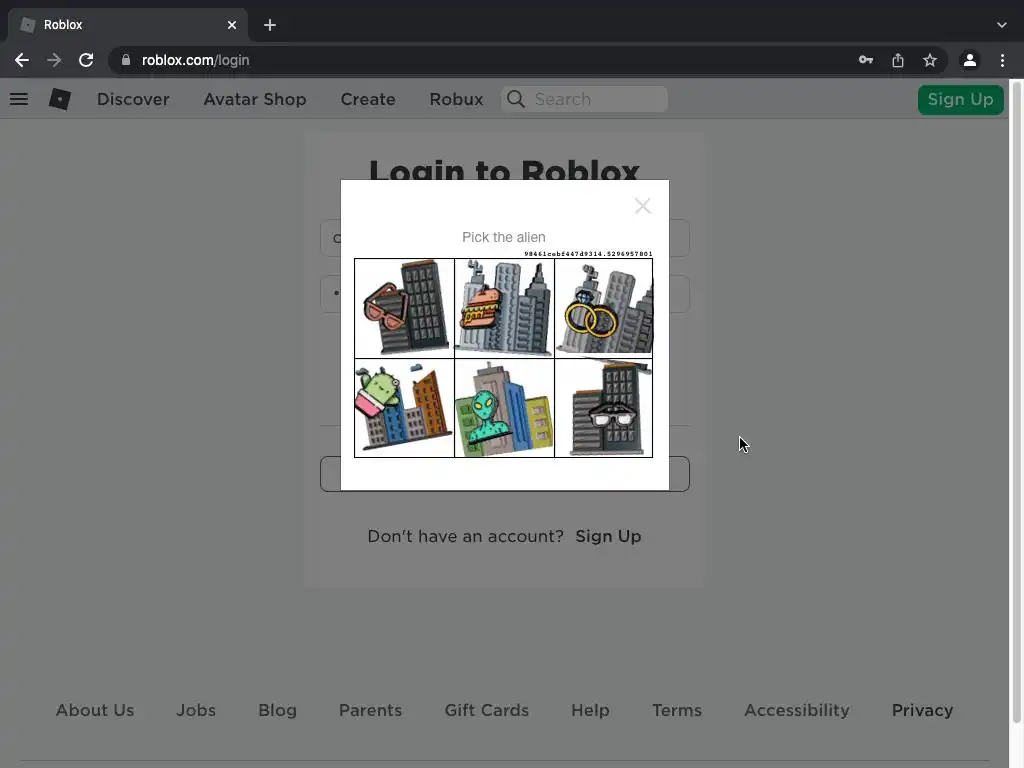Open the Blog footer link

[x=278, y=710]
